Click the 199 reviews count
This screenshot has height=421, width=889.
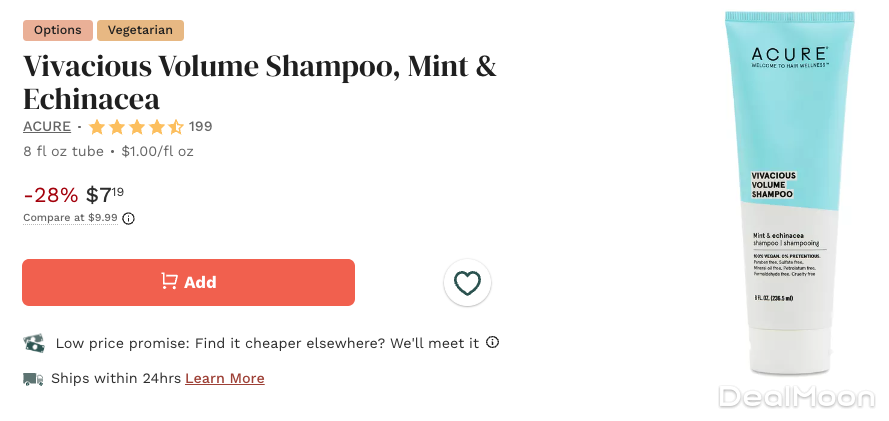click(x=201, y=127)
